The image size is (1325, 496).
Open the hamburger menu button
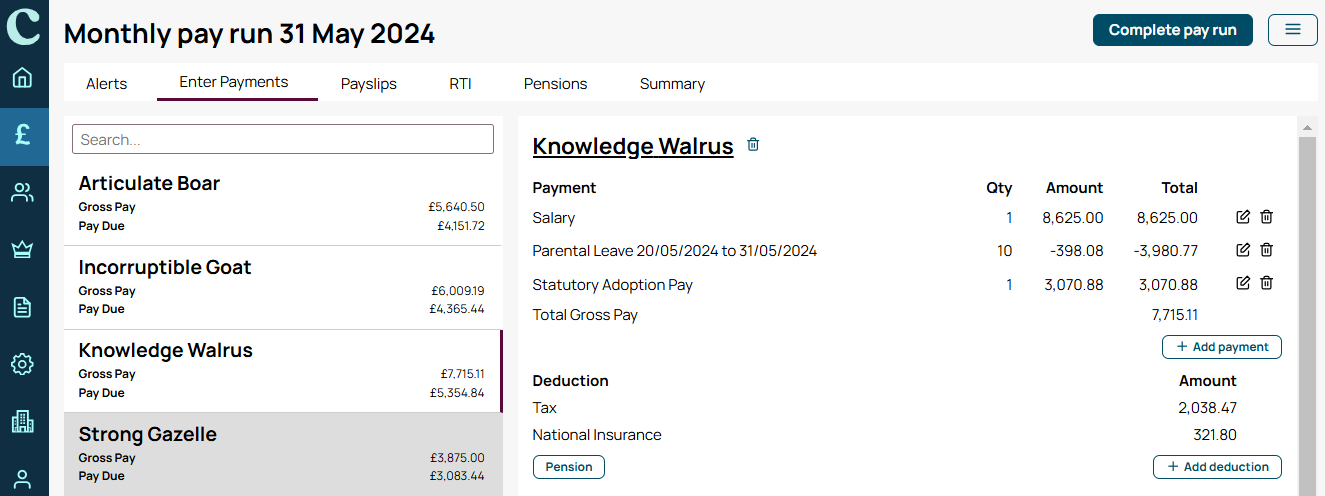[x=1293, y=30]
